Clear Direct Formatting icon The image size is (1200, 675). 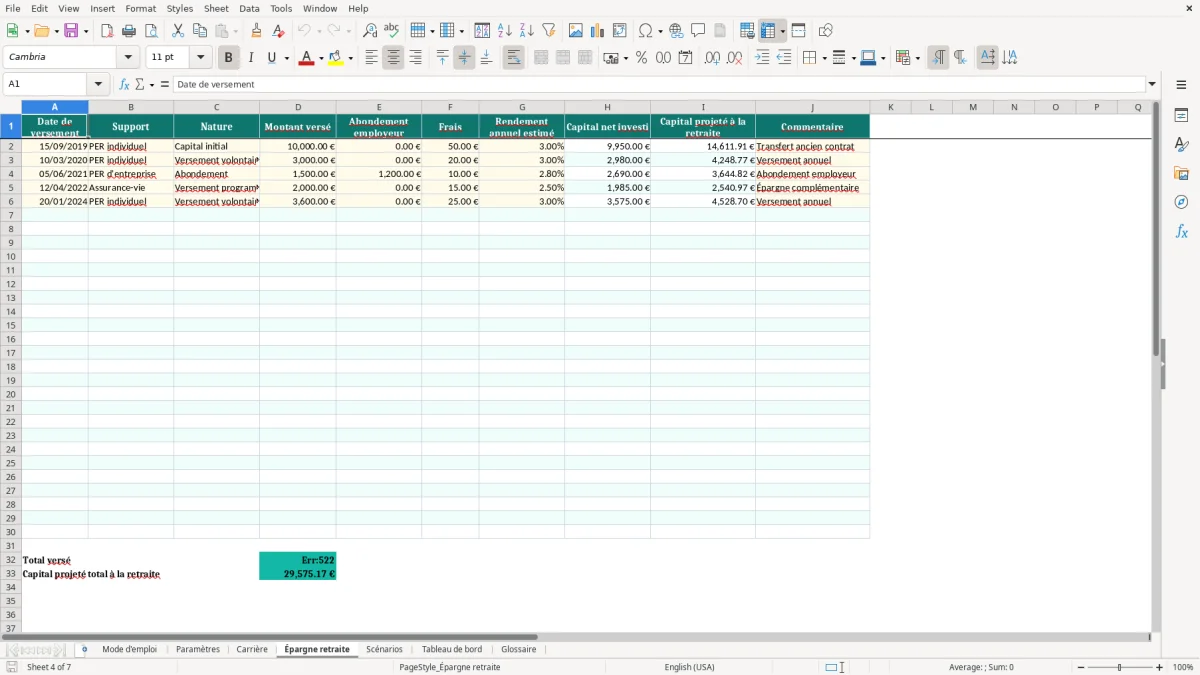[x=278, y=31]
